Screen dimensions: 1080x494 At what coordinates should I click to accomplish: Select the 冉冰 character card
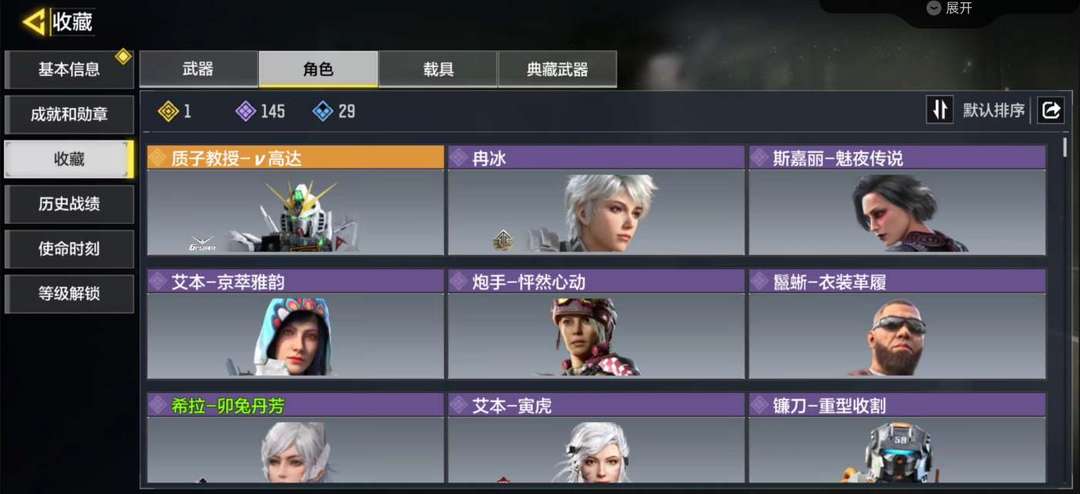596,200
